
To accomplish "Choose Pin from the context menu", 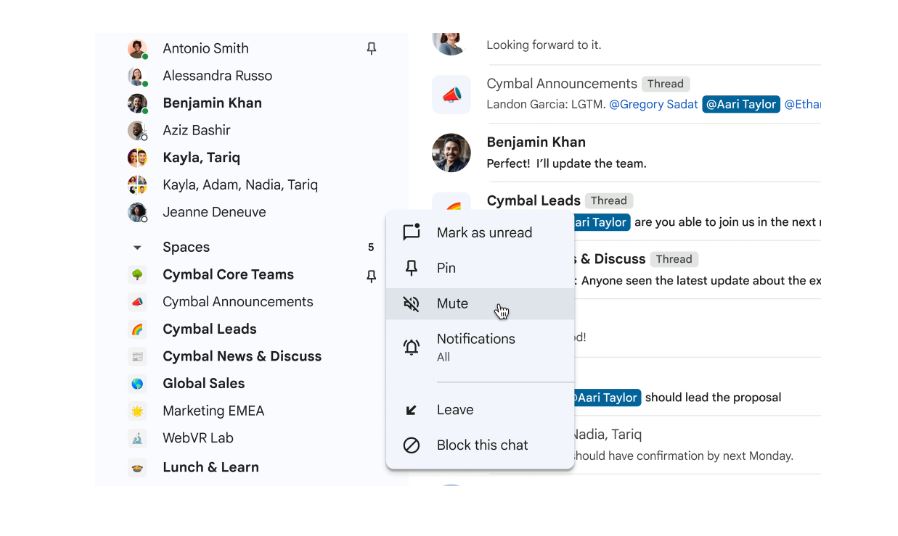I will 480,267.
